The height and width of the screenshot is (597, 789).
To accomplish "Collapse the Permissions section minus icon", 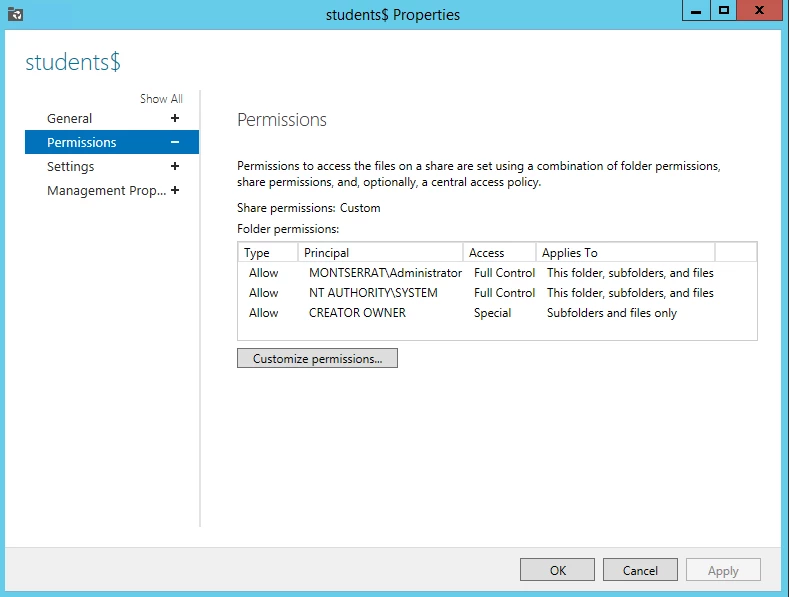I will (x=175, y=142).
